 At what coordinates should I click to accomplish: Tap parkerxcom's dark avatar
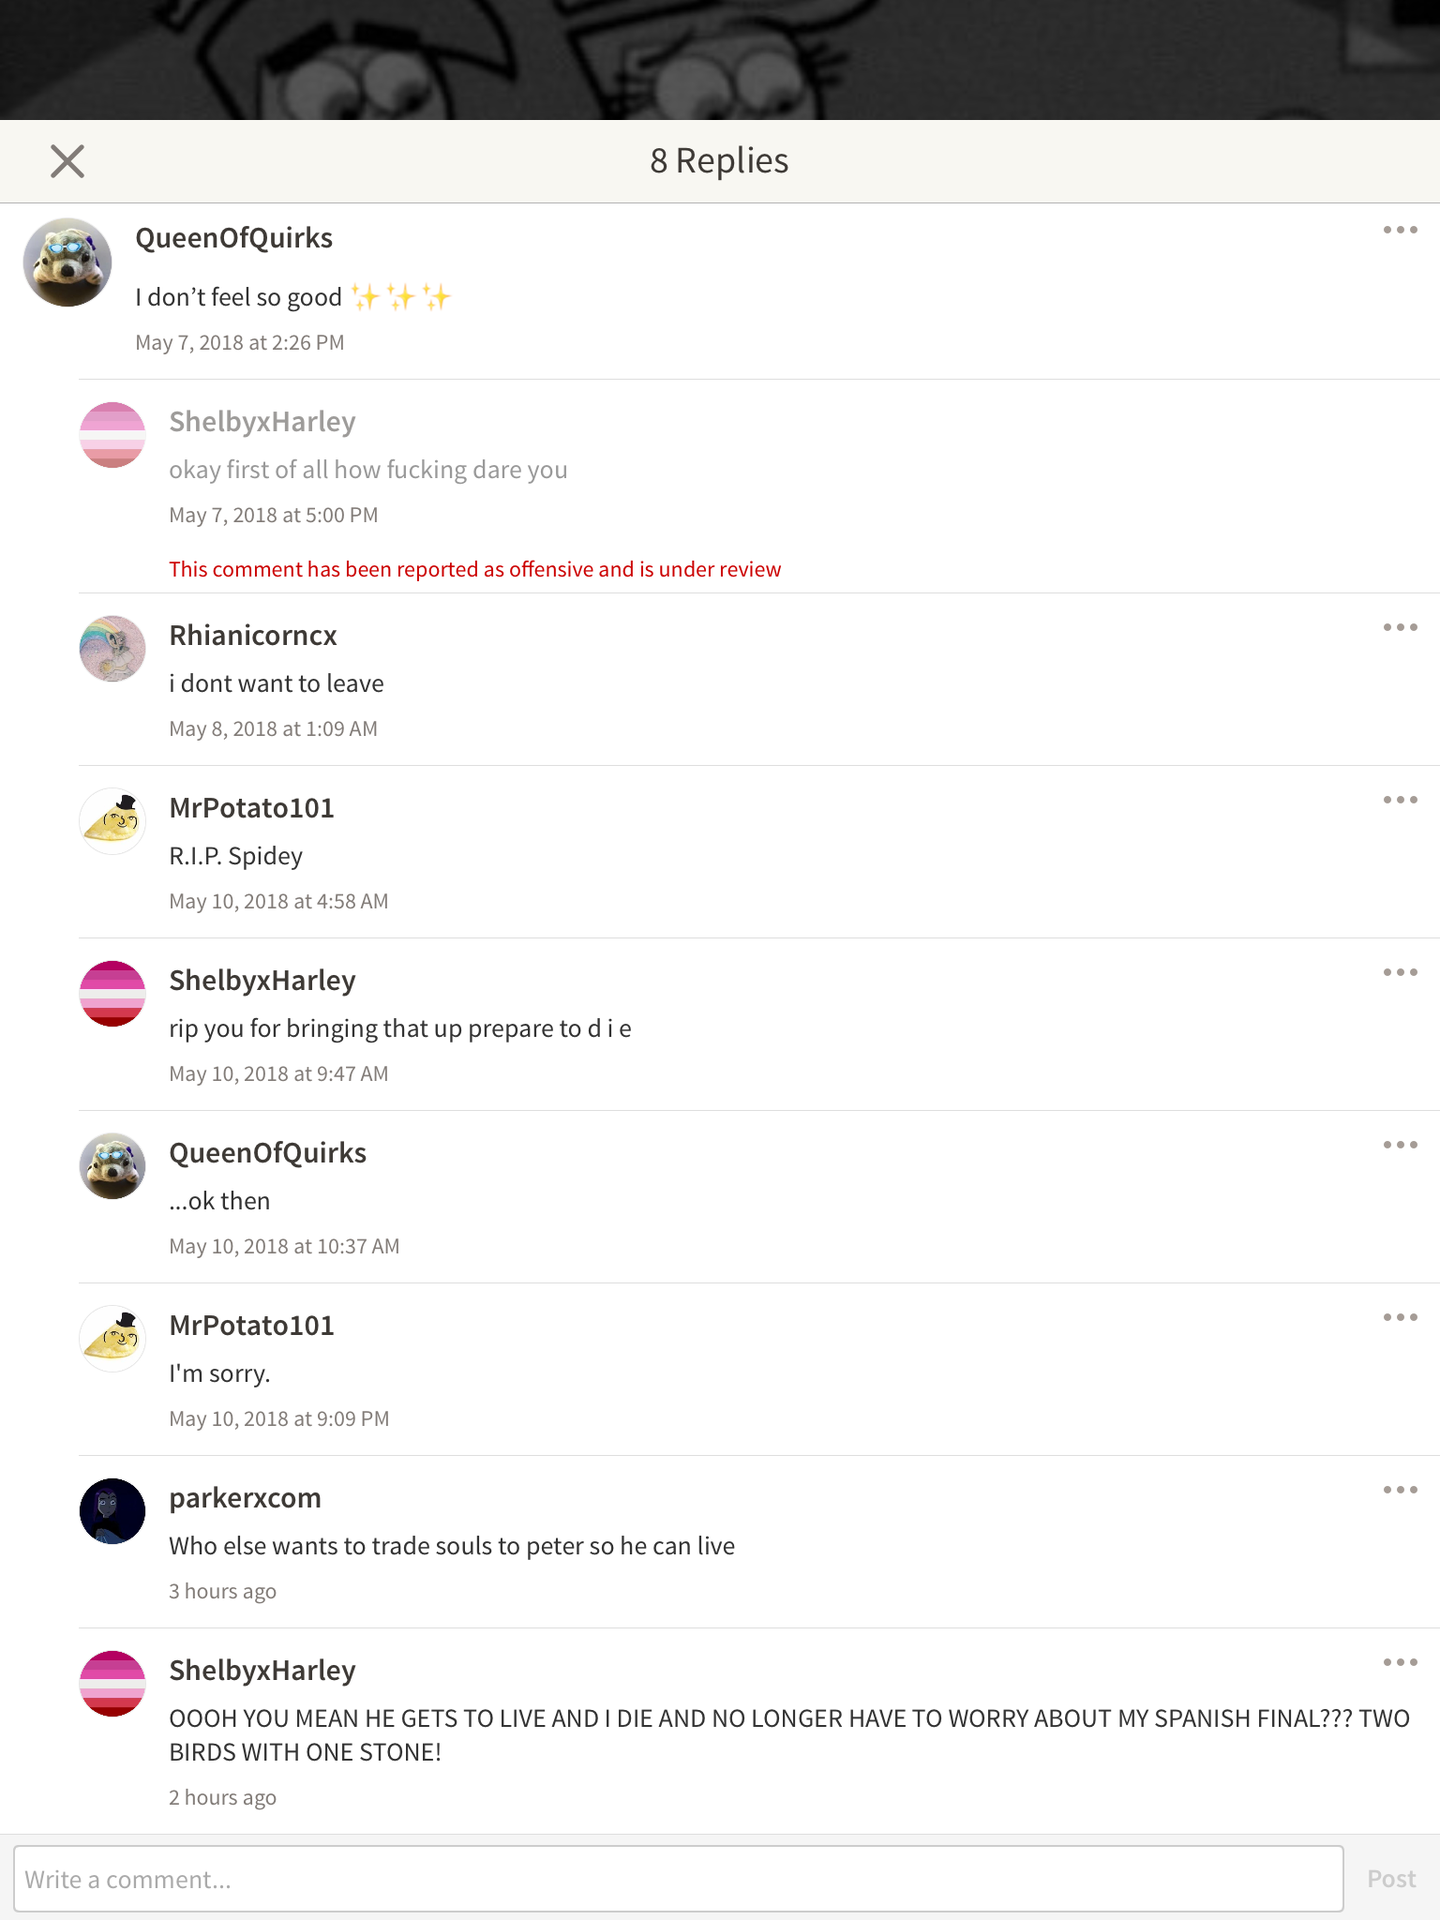coord(112,1511)
